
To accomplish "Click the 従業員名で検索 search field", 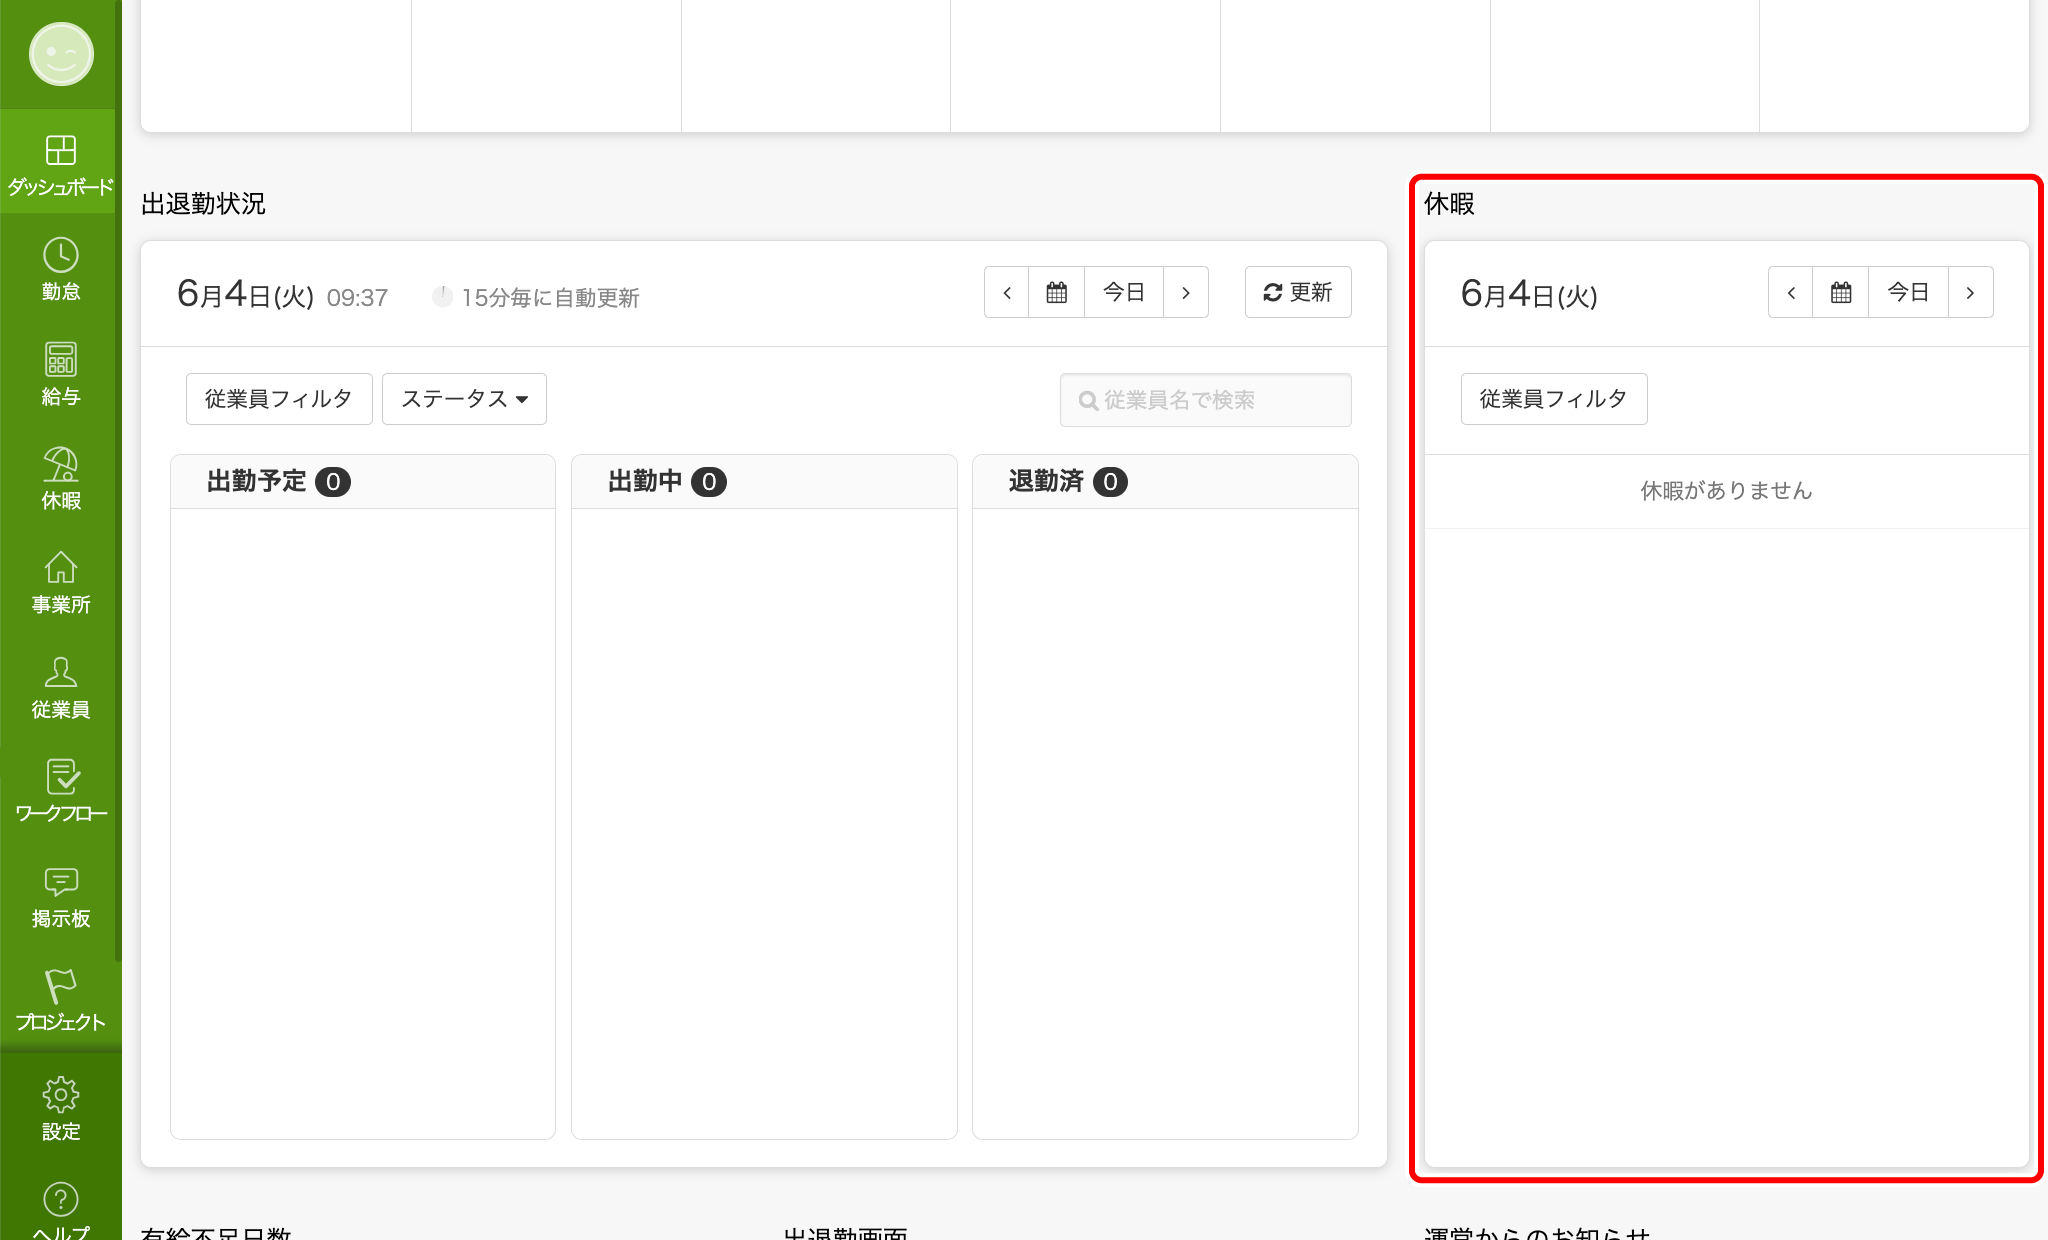I will (x=1205, y=400).
